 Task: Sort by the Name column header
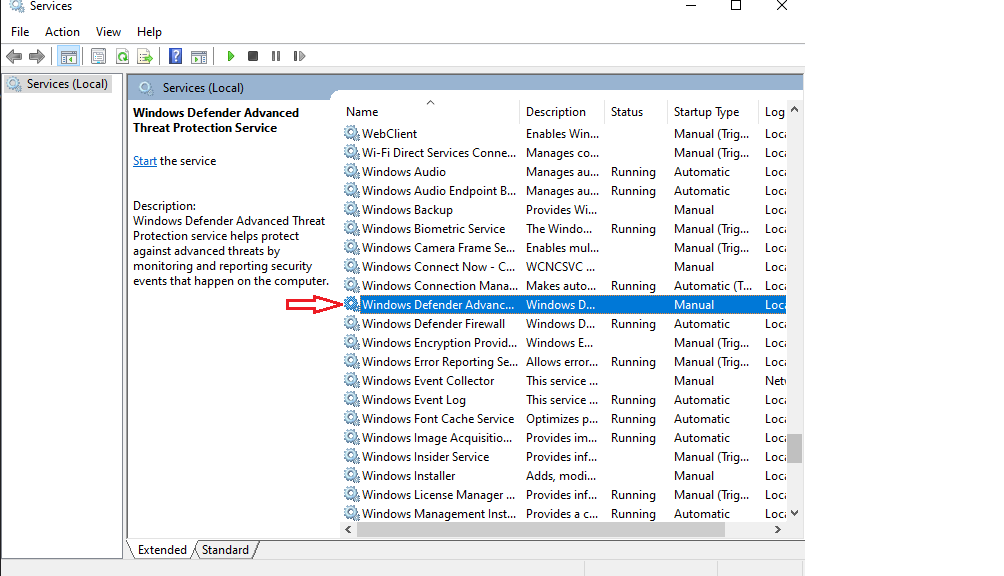click(431, 112)
